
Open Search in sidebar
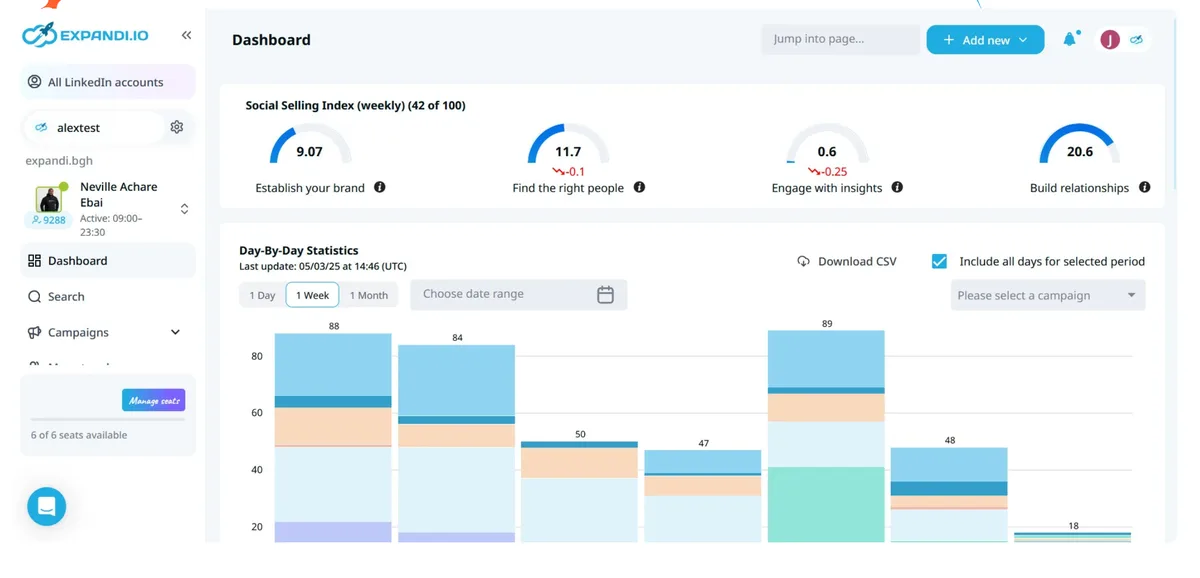point(108,297)
